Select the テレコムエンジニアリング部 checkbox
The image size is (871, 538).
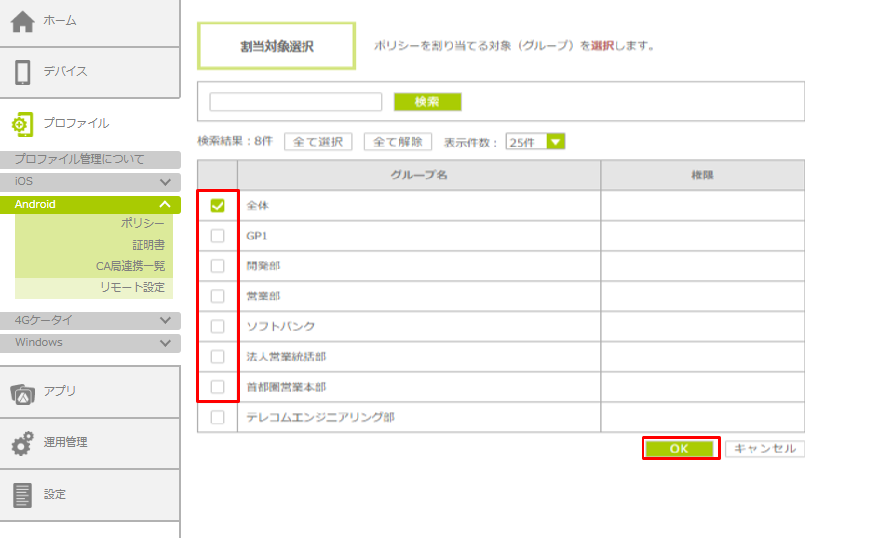pyautogui.click(x=217, y=417)
